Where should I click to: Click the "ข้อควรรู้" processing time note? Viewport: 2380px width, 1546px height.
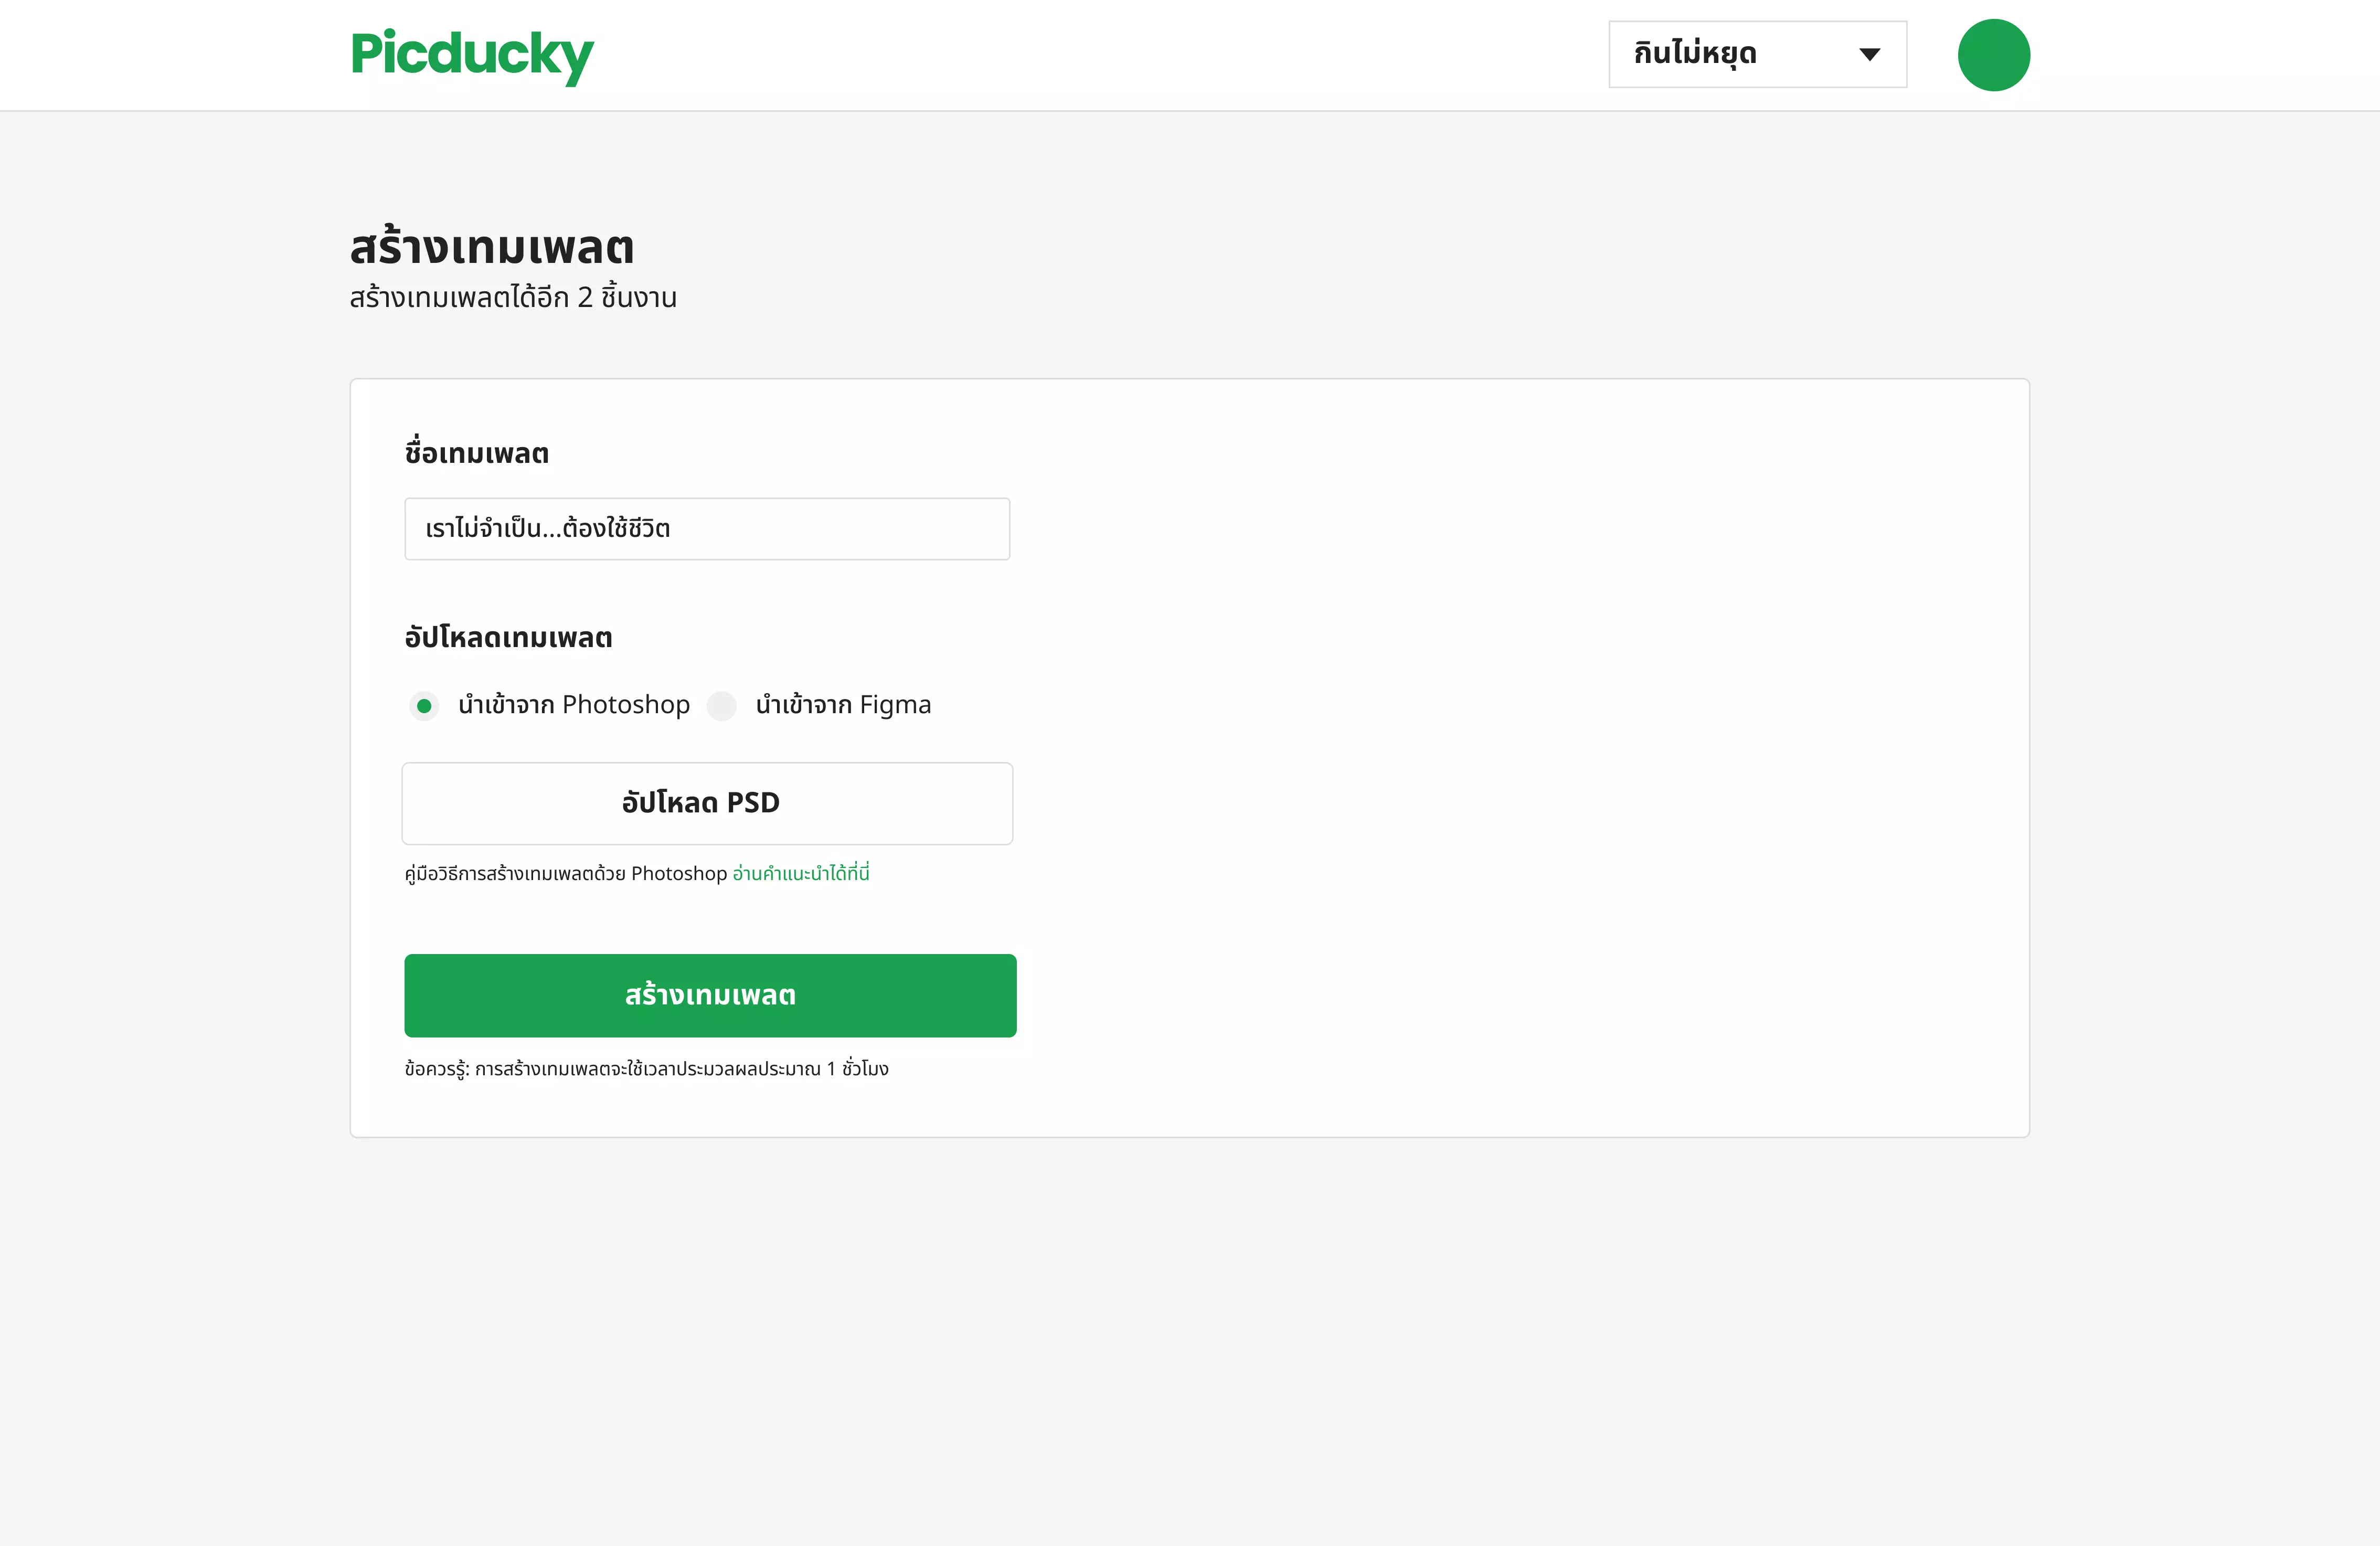(x=646, y=1069)
